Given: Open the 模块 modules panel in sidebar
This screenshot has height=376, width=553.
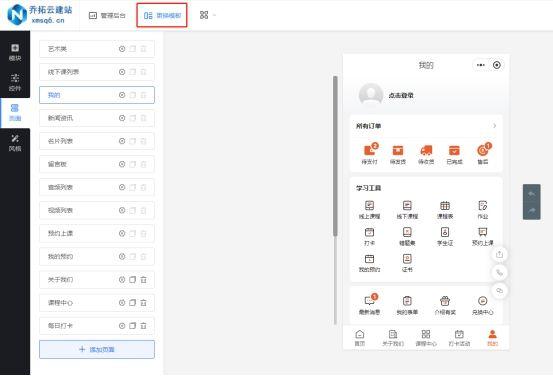Looking at the screenshot, I should [x=15, y=52].
